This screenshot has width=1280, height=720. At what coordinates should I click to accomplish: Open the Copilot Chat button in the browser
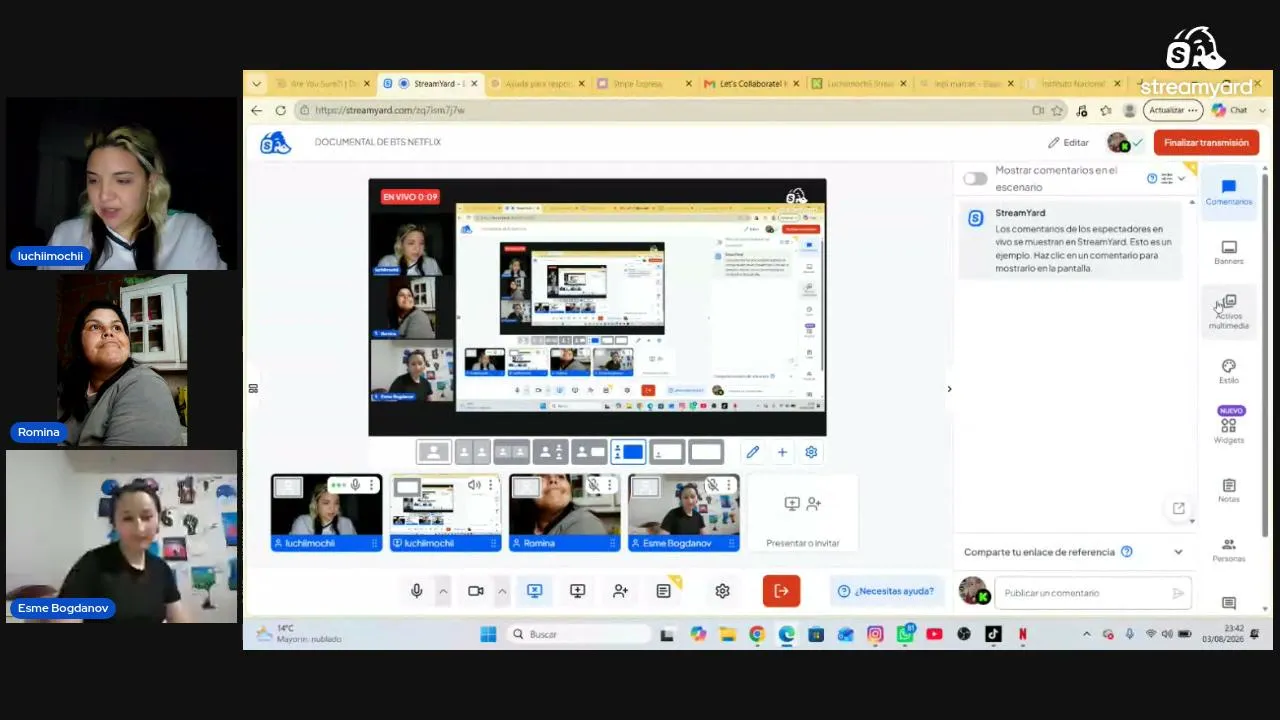(1230, 110)
